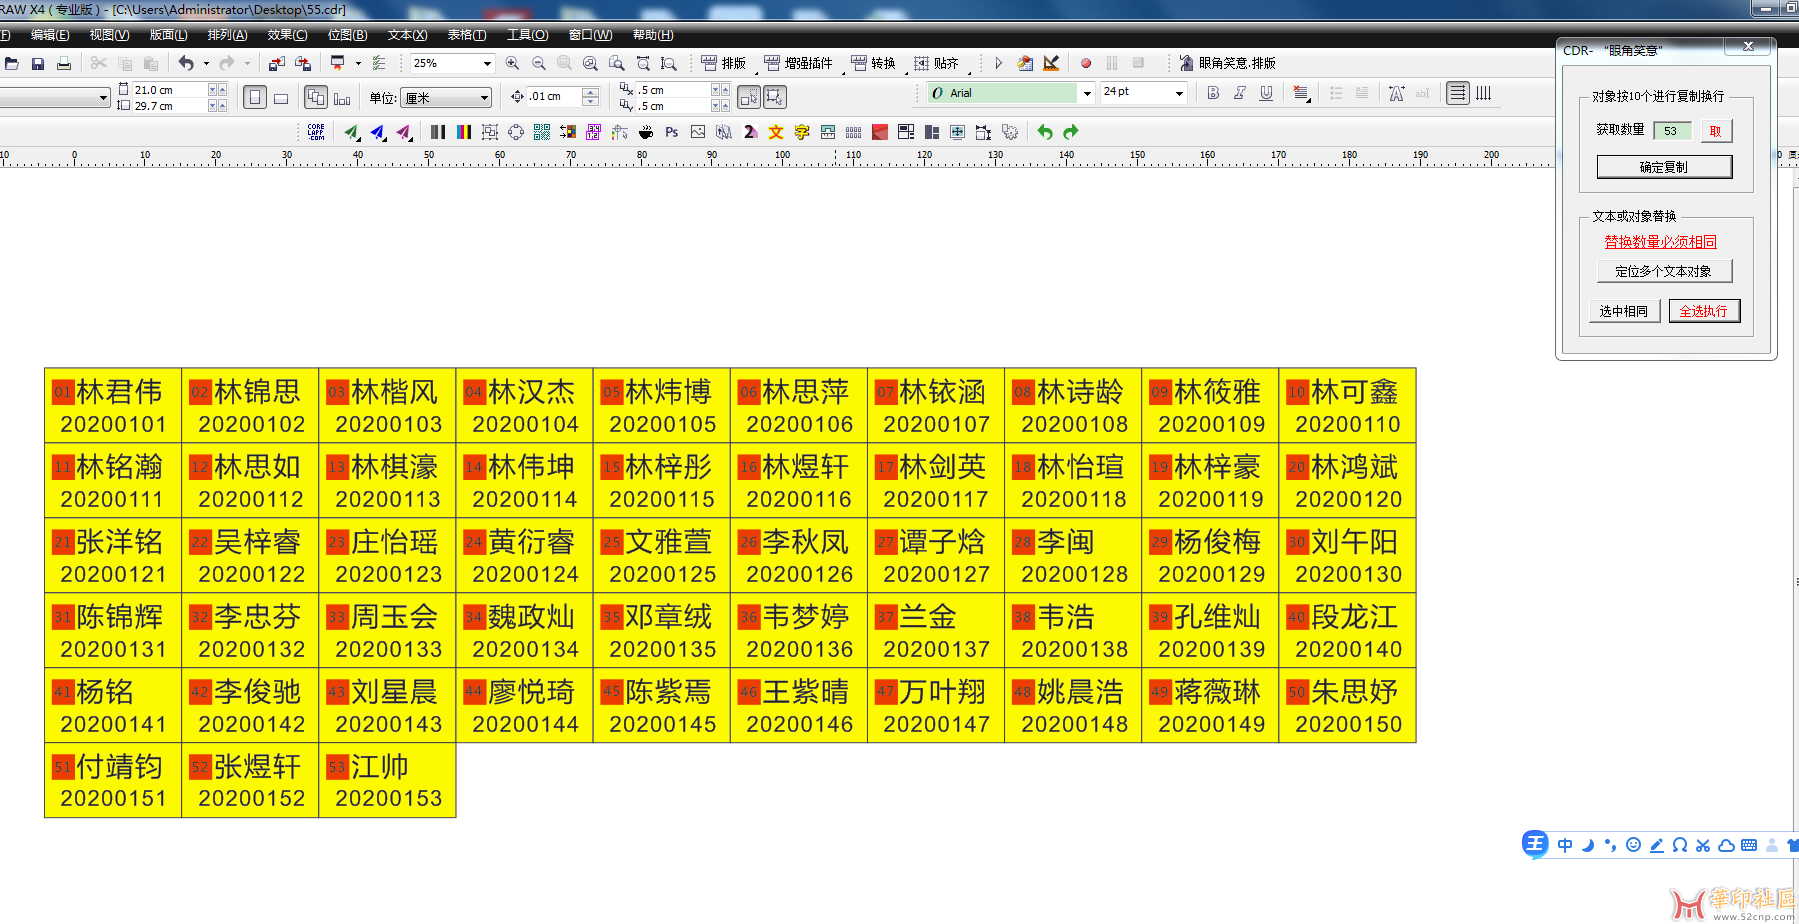Screen dimensions: 1799x924
Task: Expand the Arial font list dropdown
Action: (x=1087, y=93)
